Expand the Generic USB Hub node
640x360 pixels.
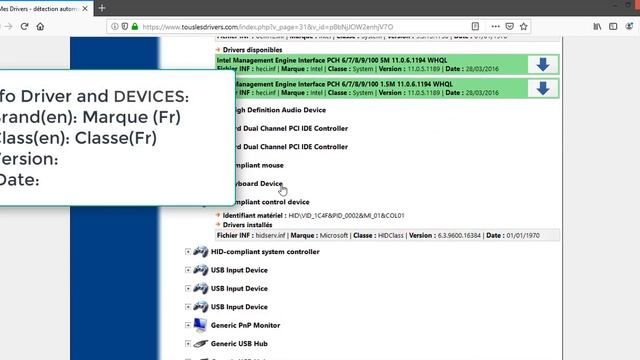pos(188,344)
